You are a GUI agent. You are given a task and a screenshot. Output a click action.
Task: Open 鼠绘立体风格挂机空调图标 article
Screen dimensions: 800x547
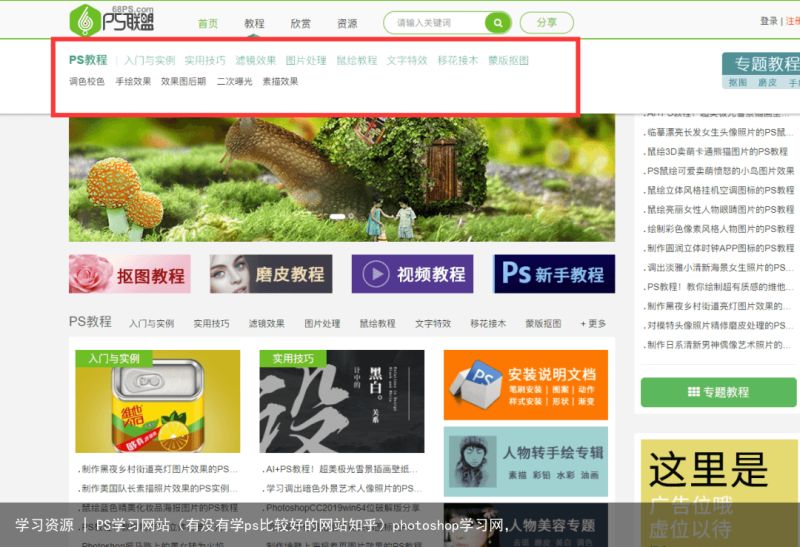tap(720, 190)
